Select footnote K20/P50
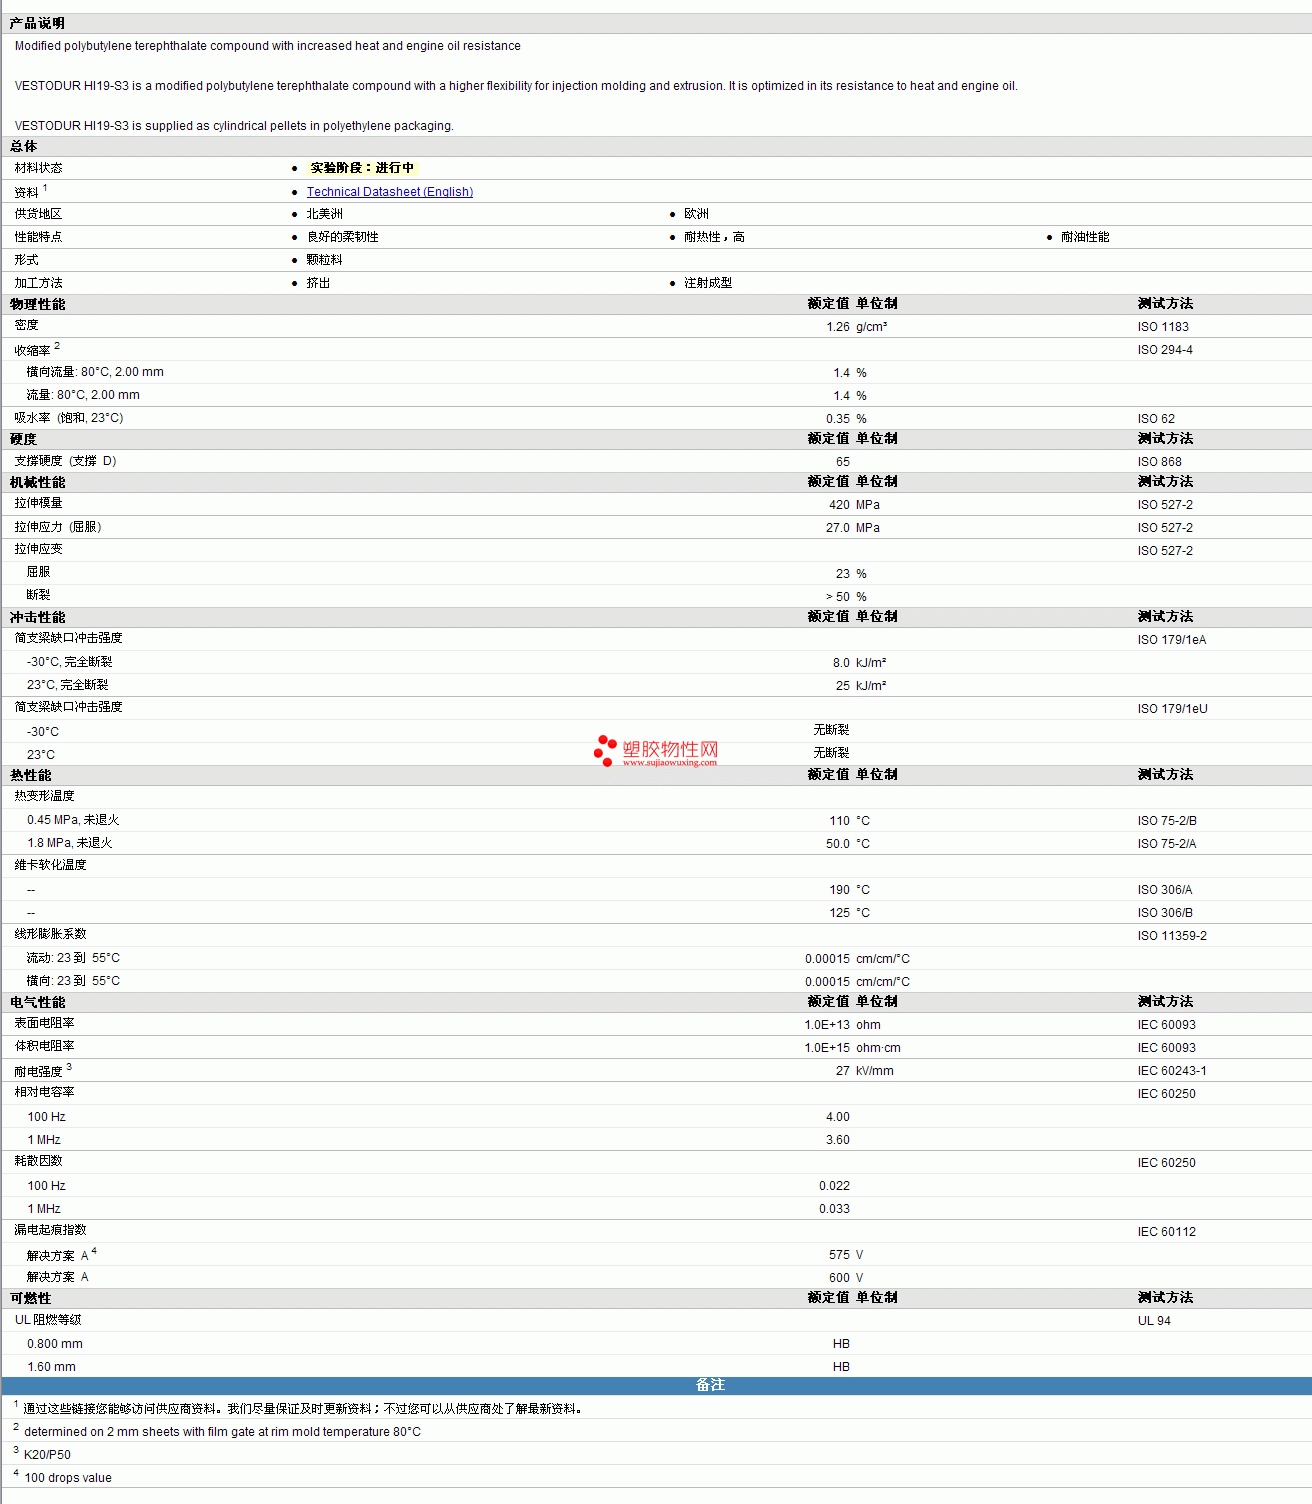1312x1504 pixels. (x=47, y=1455)
